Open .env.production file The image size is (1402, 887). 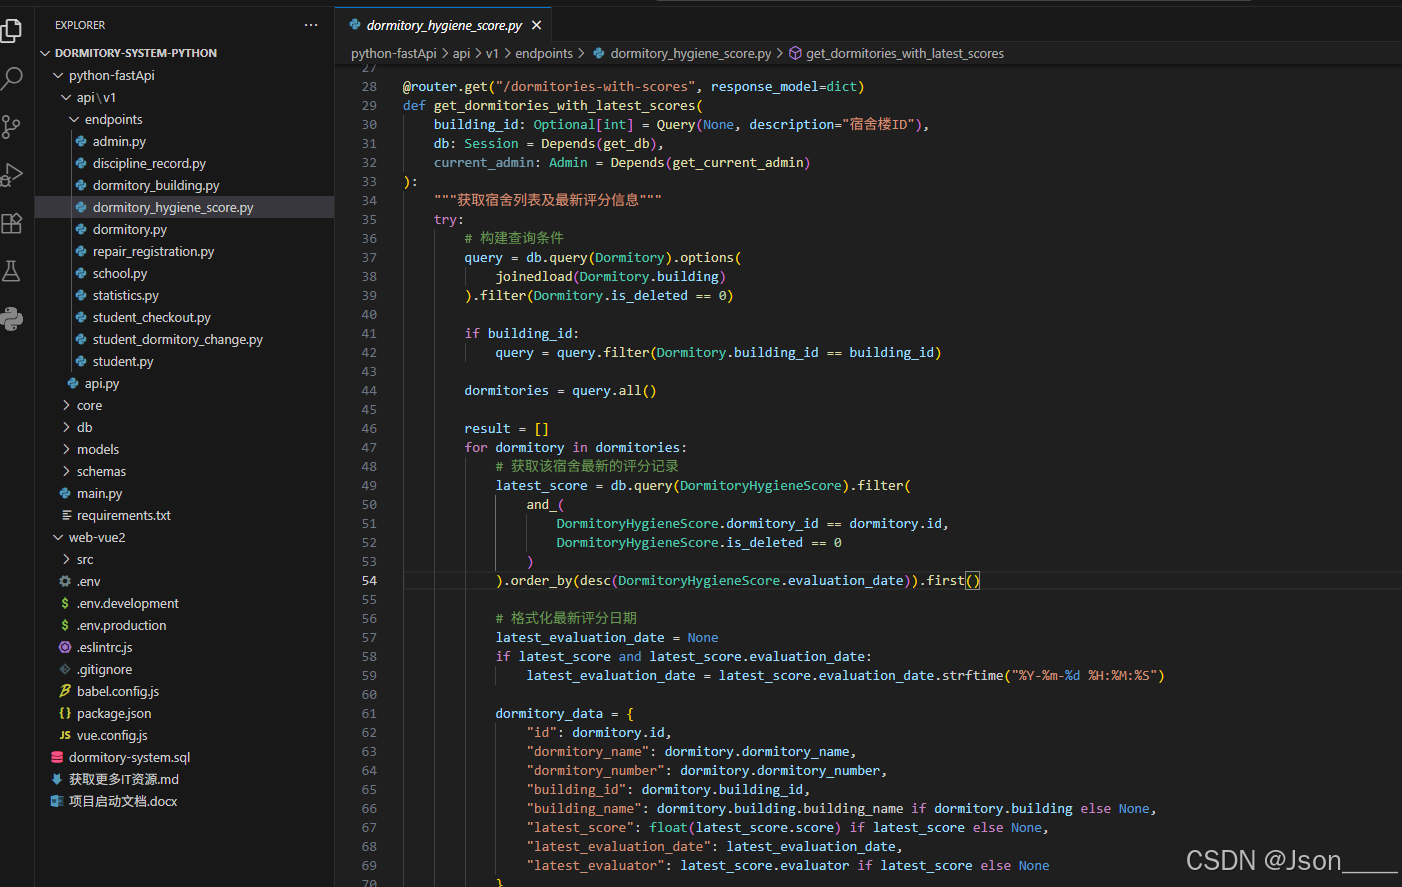[x=185, y=625]
